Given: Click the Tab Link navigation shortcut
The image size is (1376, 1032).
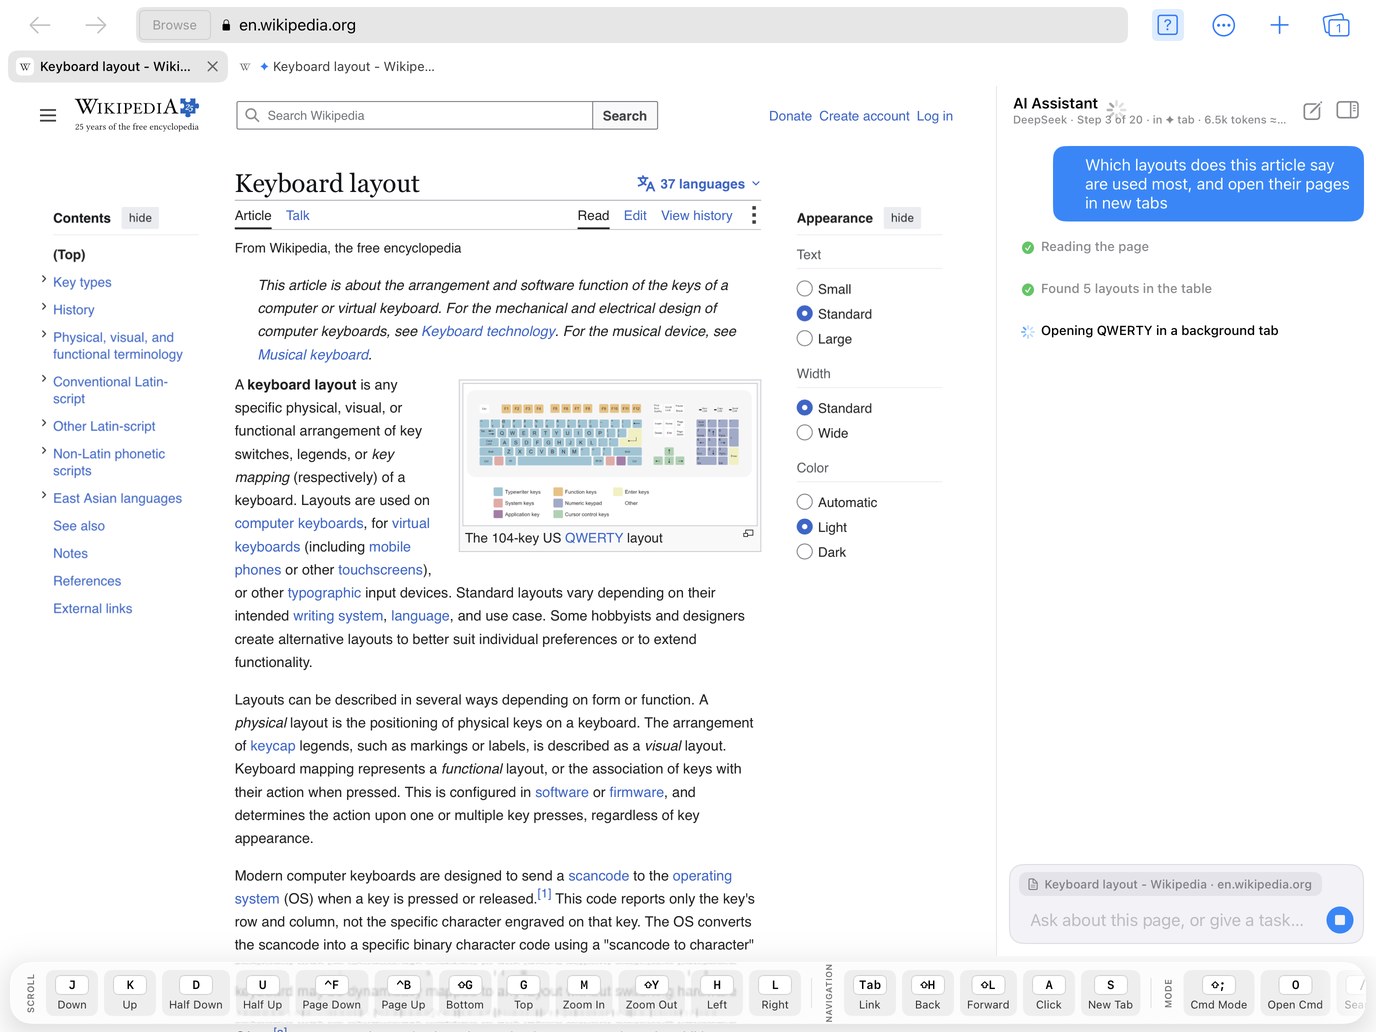Looking at the screenshot, I should tap(870, 993).
